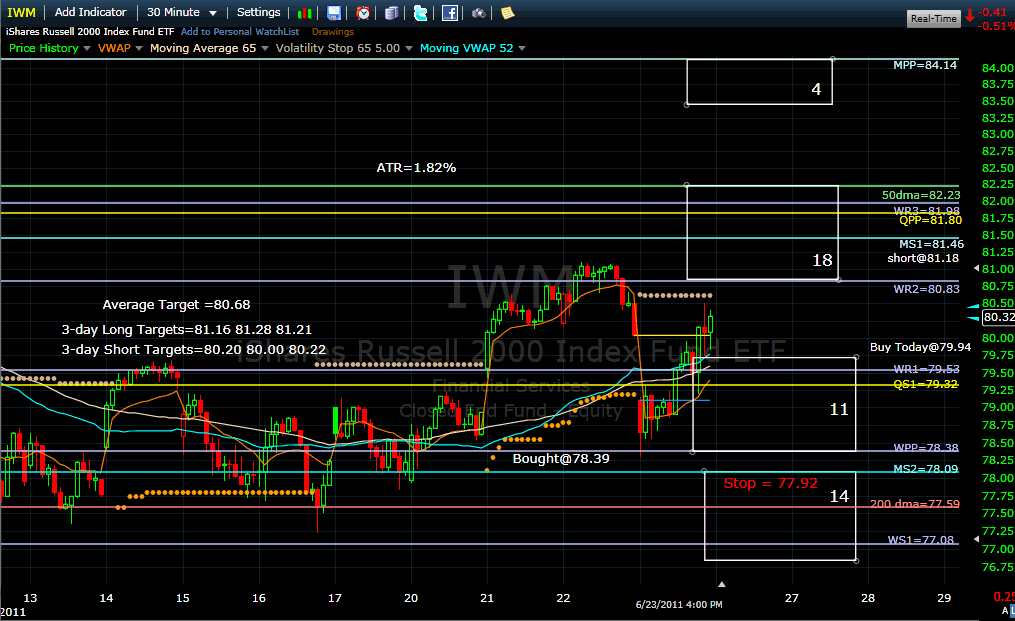Image resolution: width=1015 pixels, height=621 pixels.
Task: Open the alarm clock alert icon
Action: coord(363,13)
